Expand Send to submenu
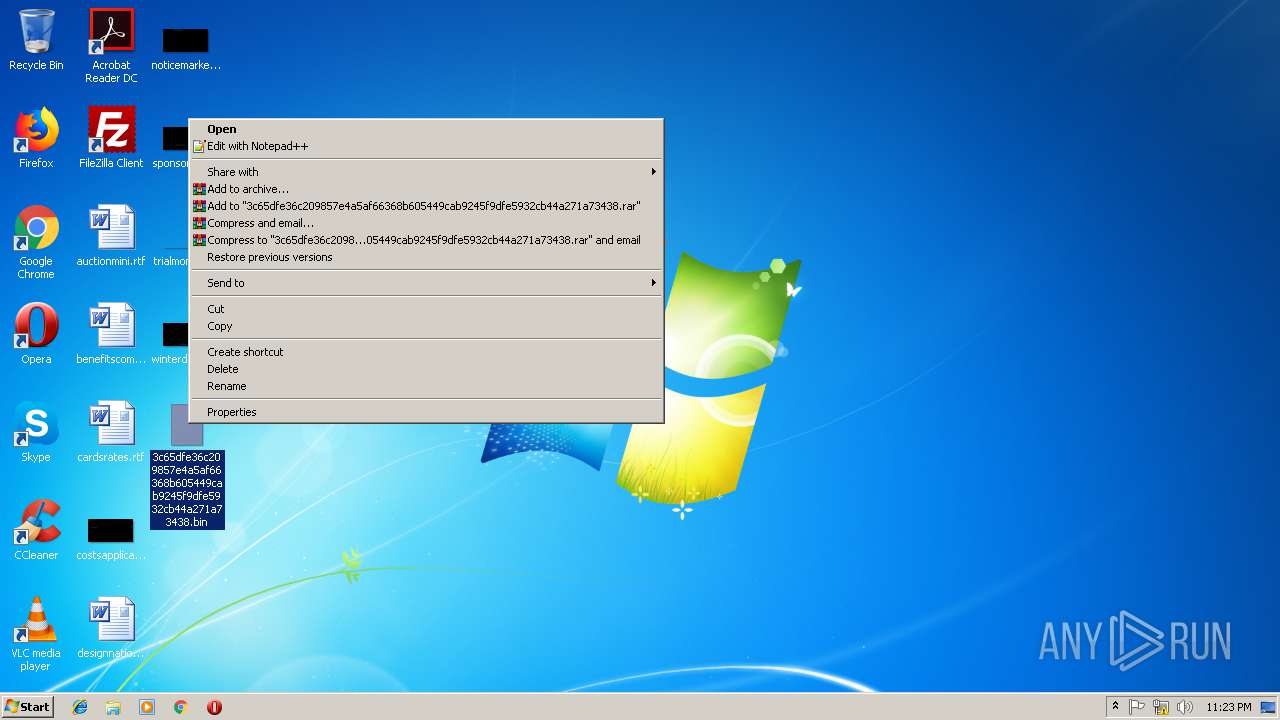 click(x=426, y=283)
